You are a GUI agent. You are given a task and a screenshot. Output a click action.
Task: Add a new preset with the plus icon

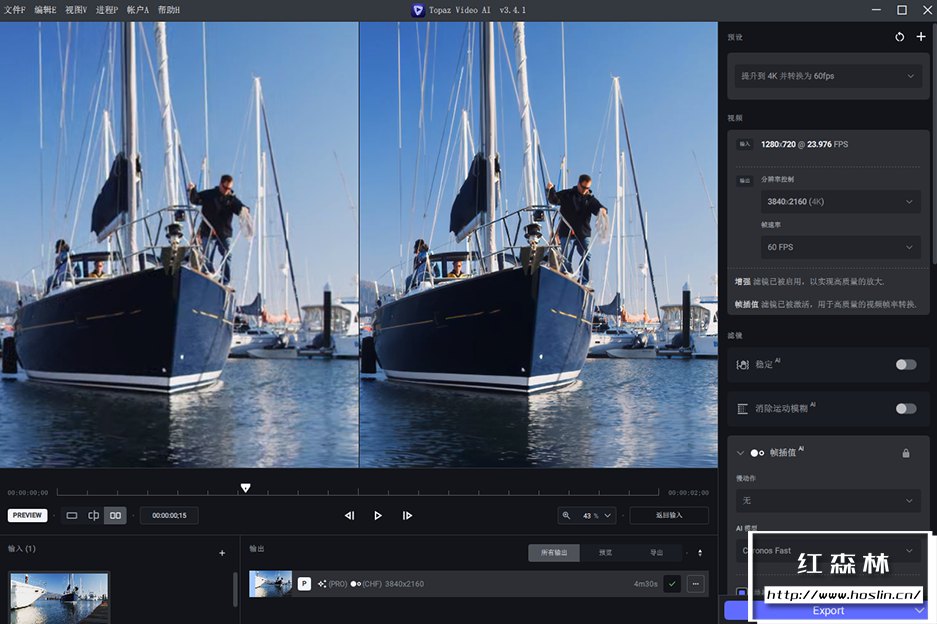pos(921,37)
